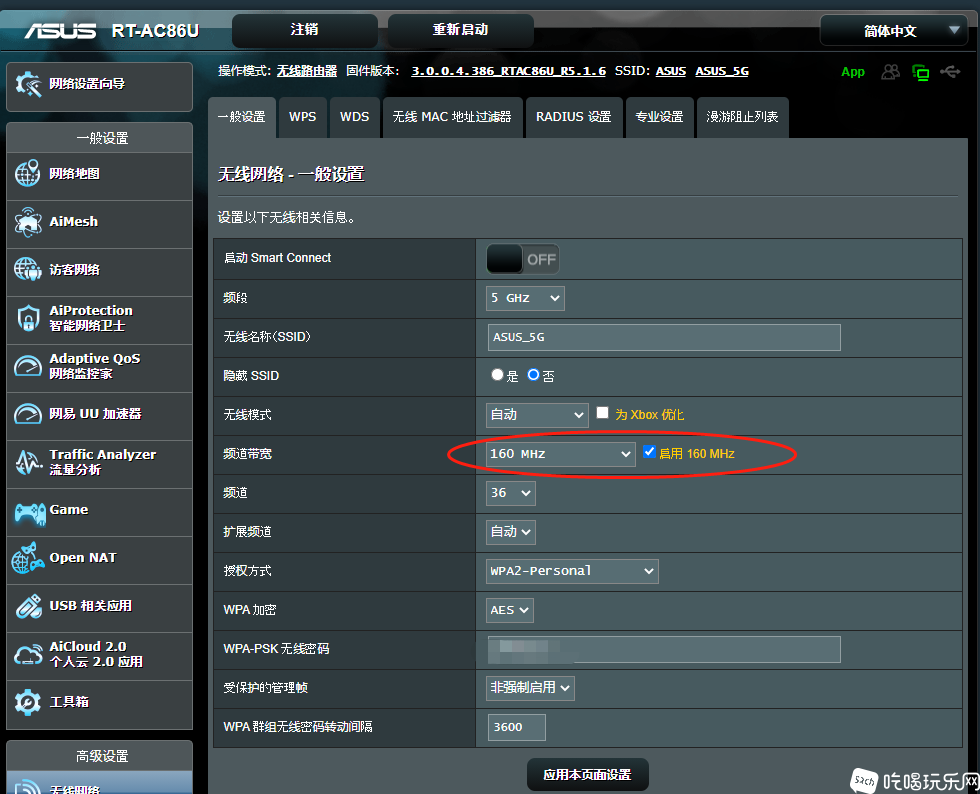Switch to the WPS tab
Viewport: 980px width, 794px height.
coord(302,117)
